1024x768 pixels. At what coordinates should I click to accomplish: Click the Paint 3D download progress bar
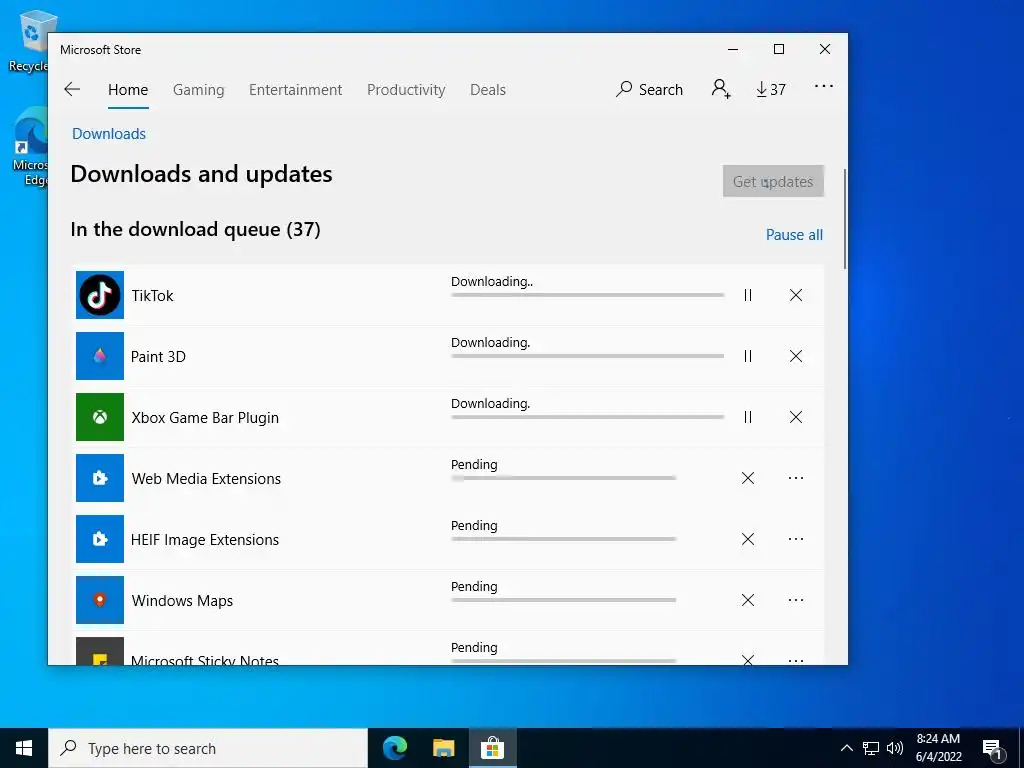587,356
